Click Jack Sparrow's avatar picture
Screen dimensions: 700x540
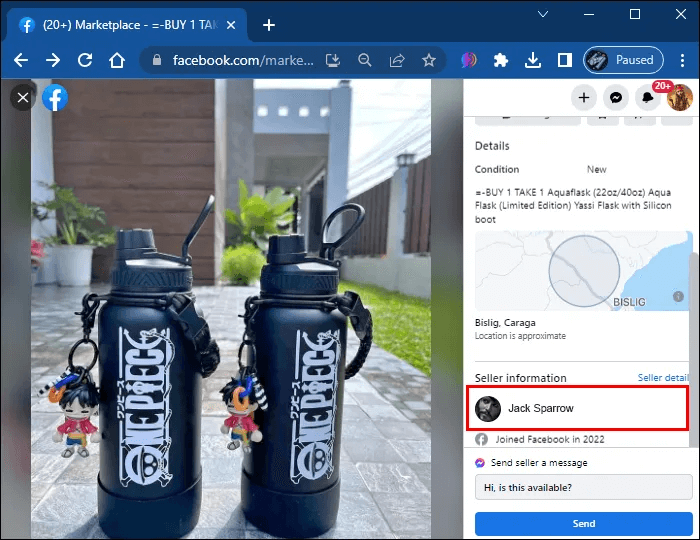[x=488, y=408]
